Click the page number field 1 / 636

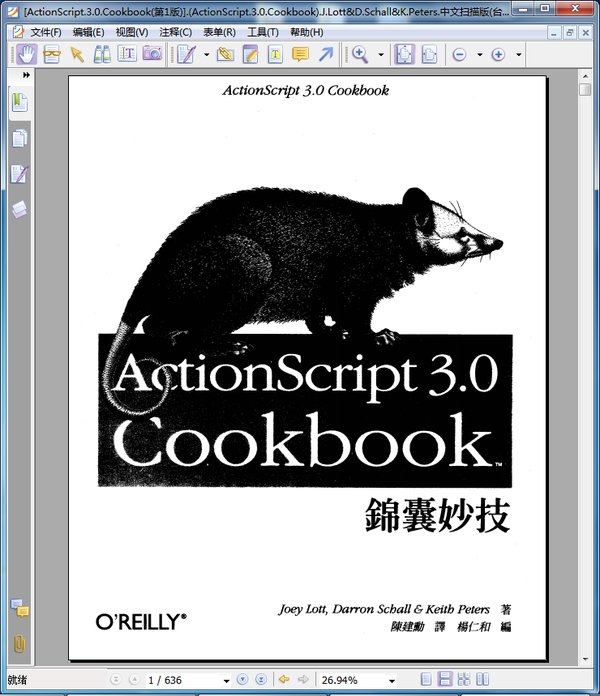pyautogui.click(x=184, y=680)
